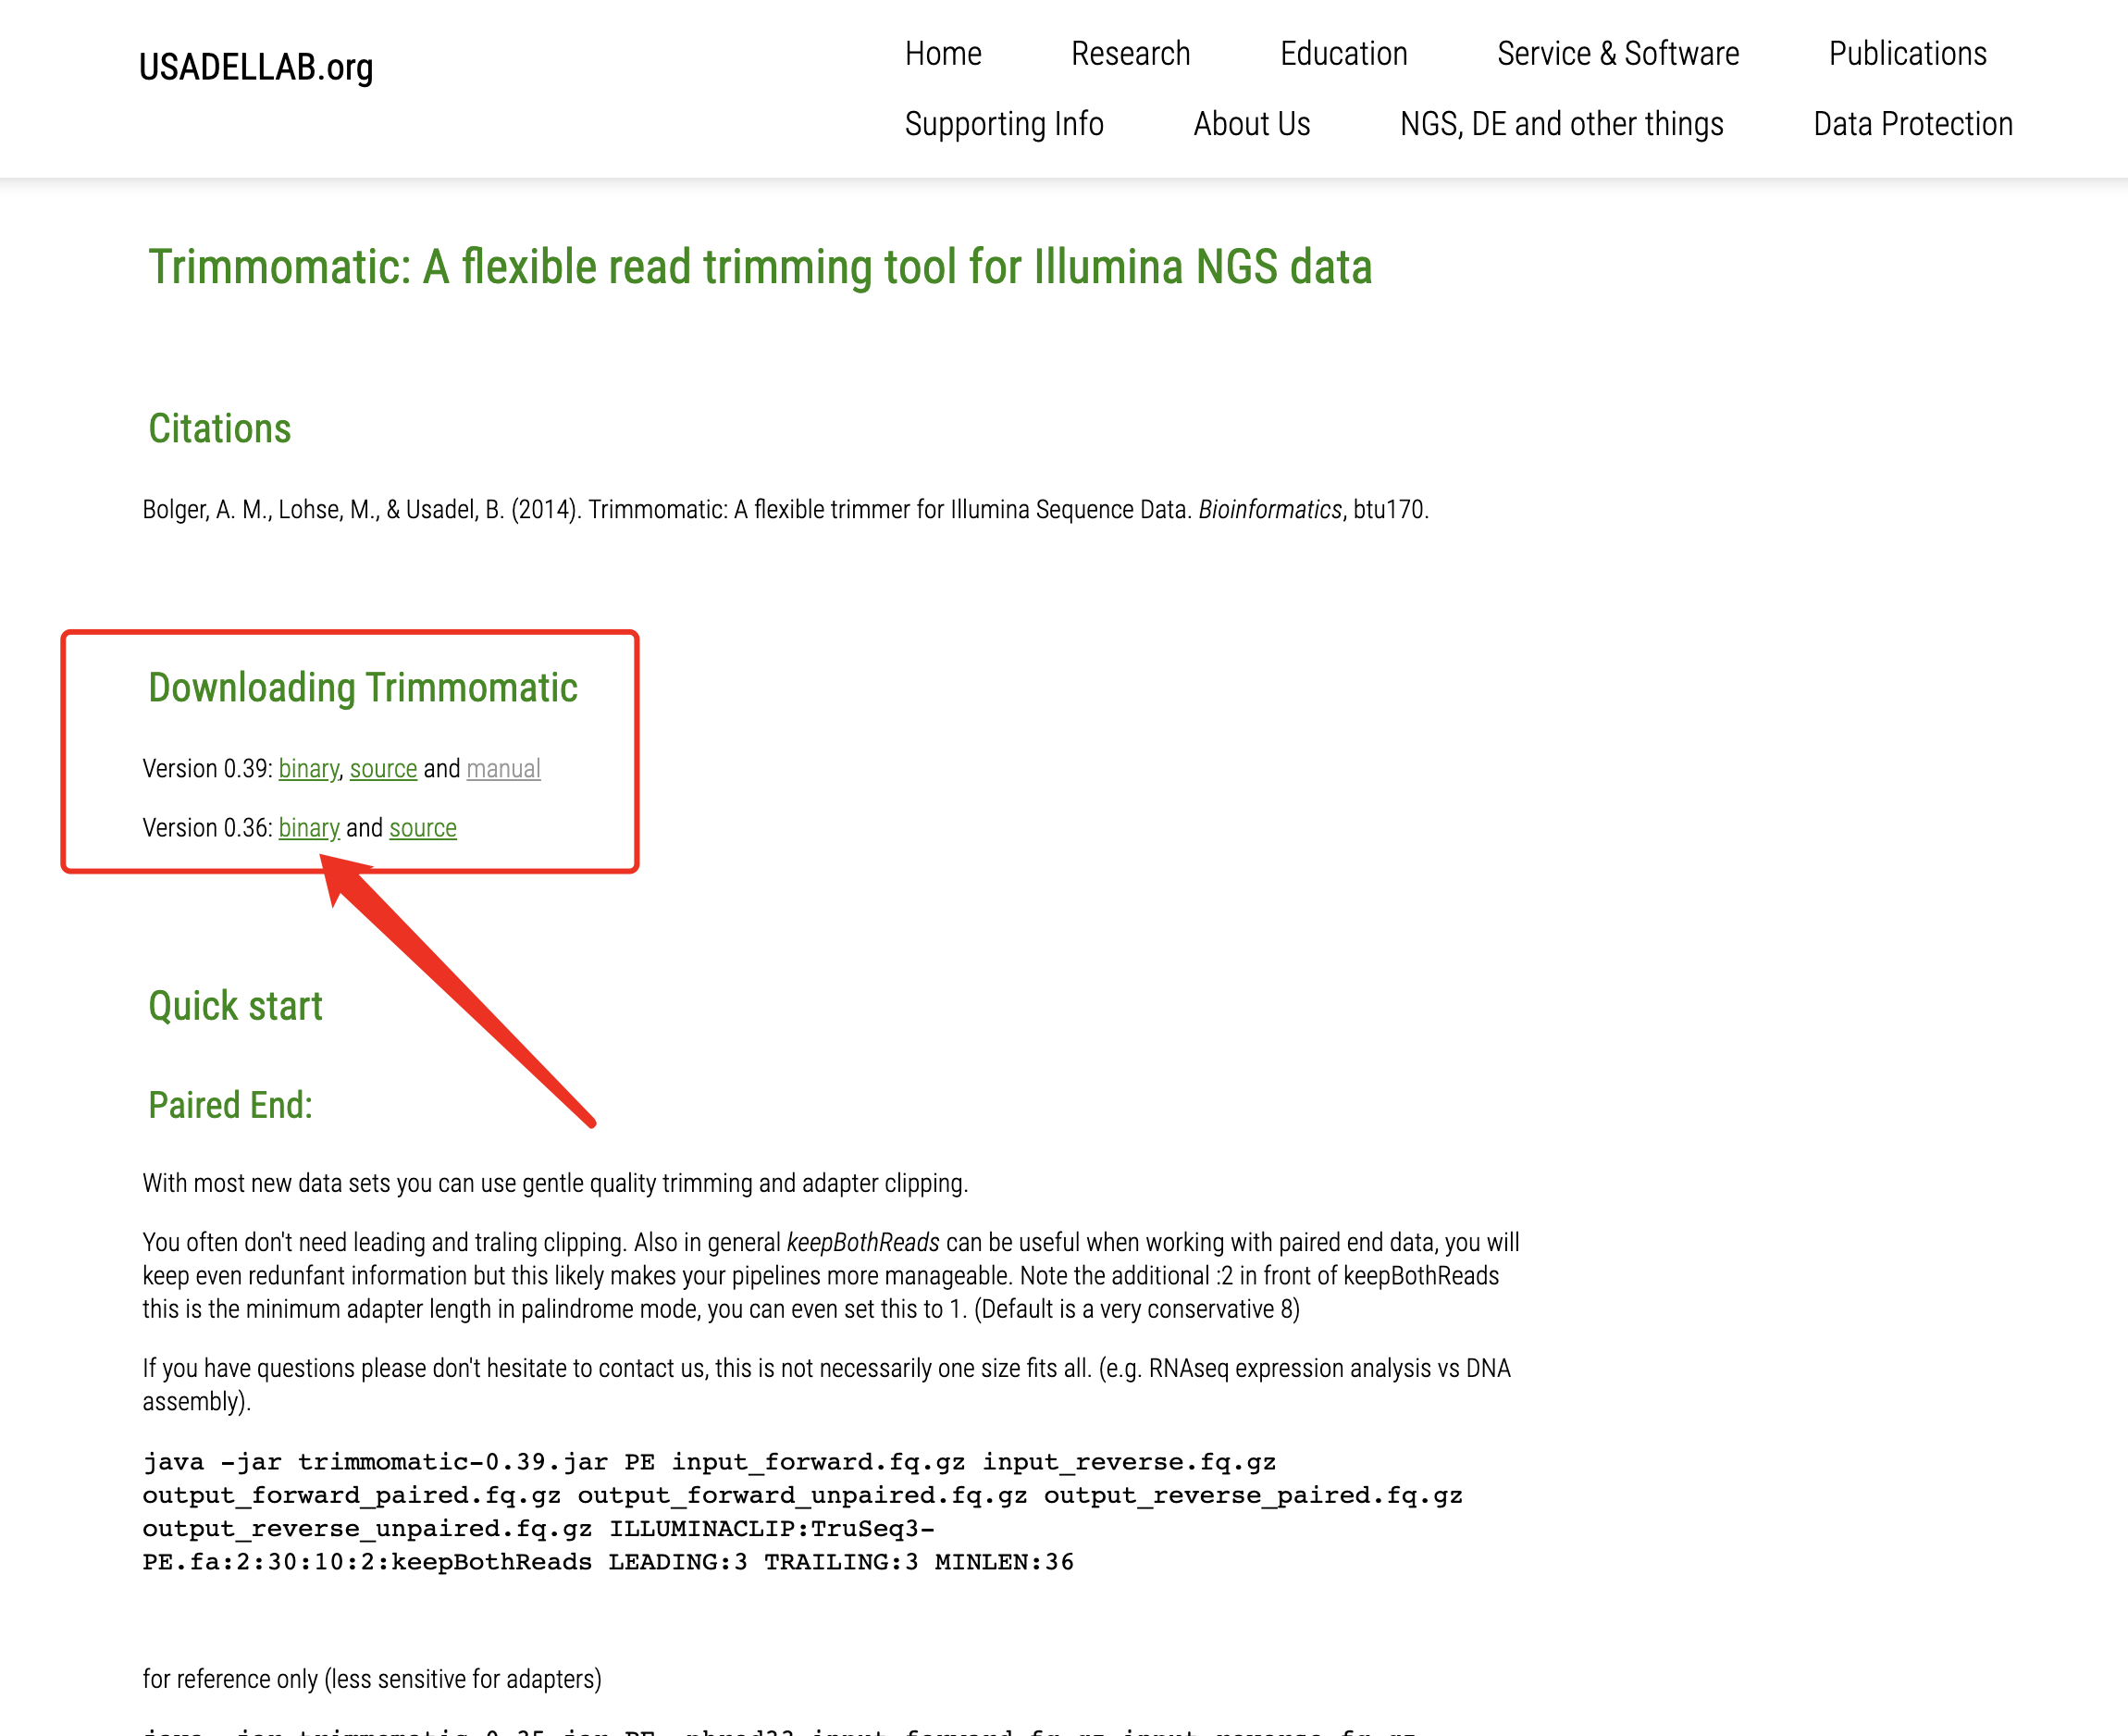Click the Home navigation menu item
Screen dimensions: 2128x1736
click(x=940, y=53)
